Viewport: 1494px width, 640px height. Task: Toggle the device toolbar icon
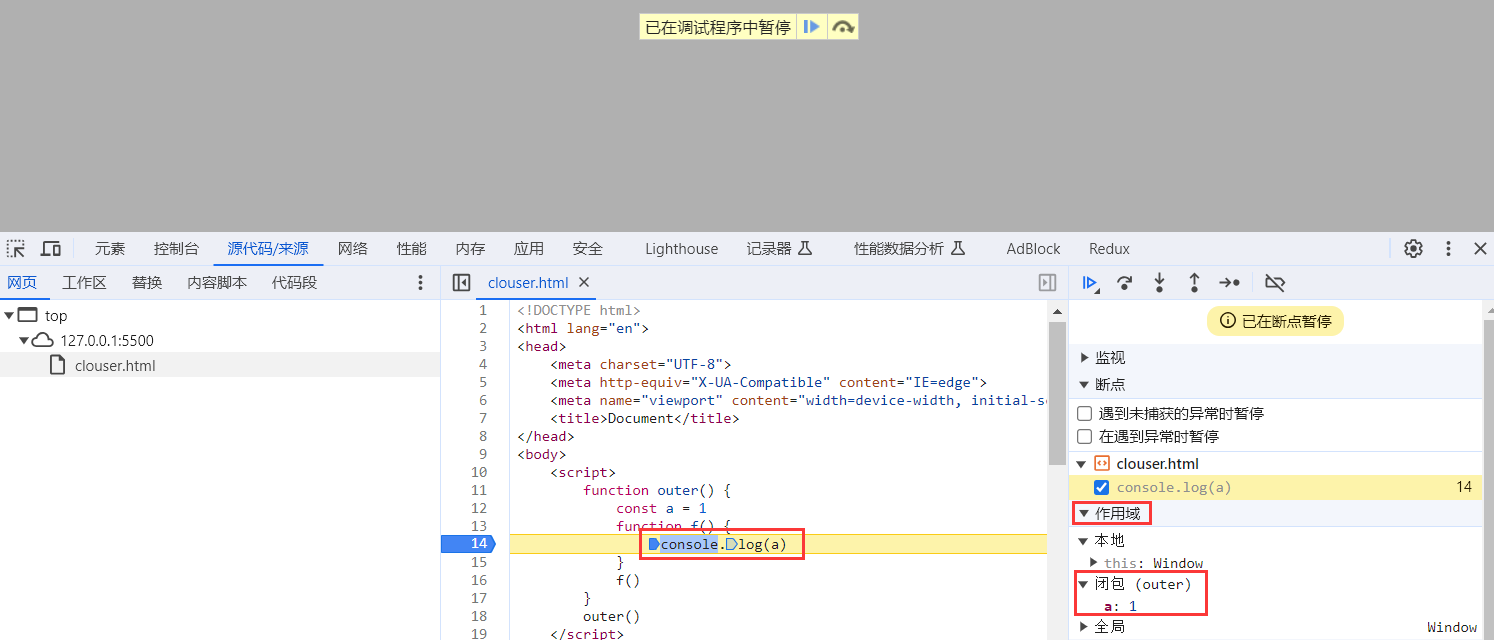coord(50,248)
